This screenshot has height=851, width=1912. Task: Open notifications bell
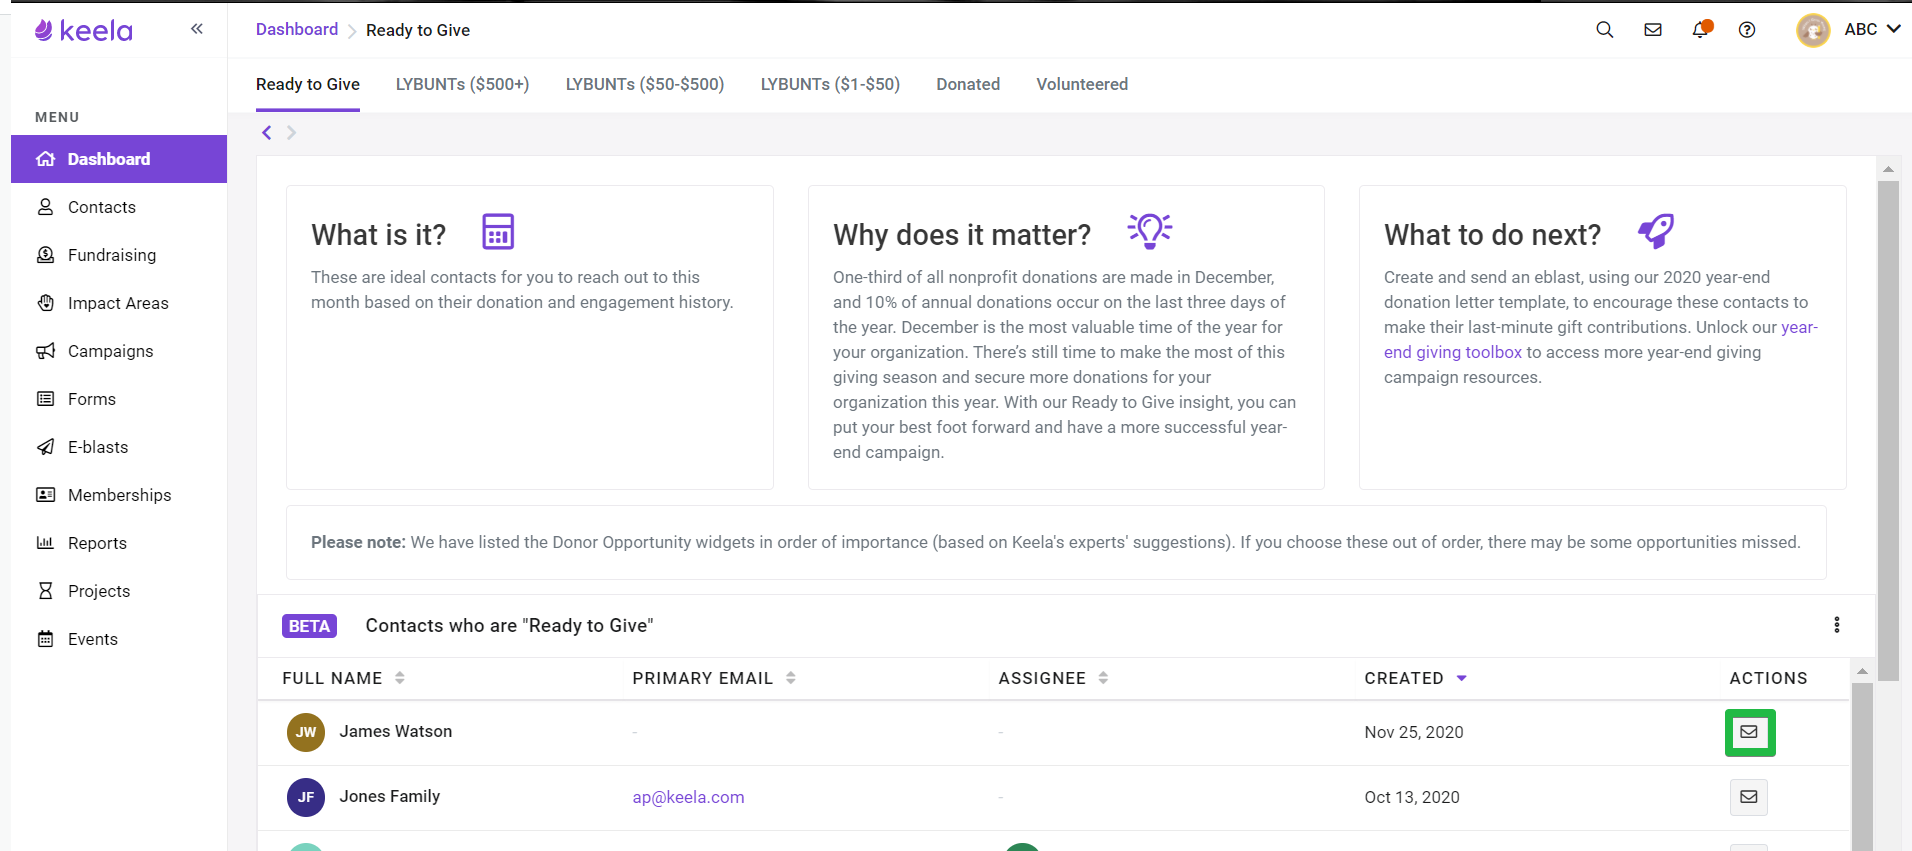coord(1701,29)
